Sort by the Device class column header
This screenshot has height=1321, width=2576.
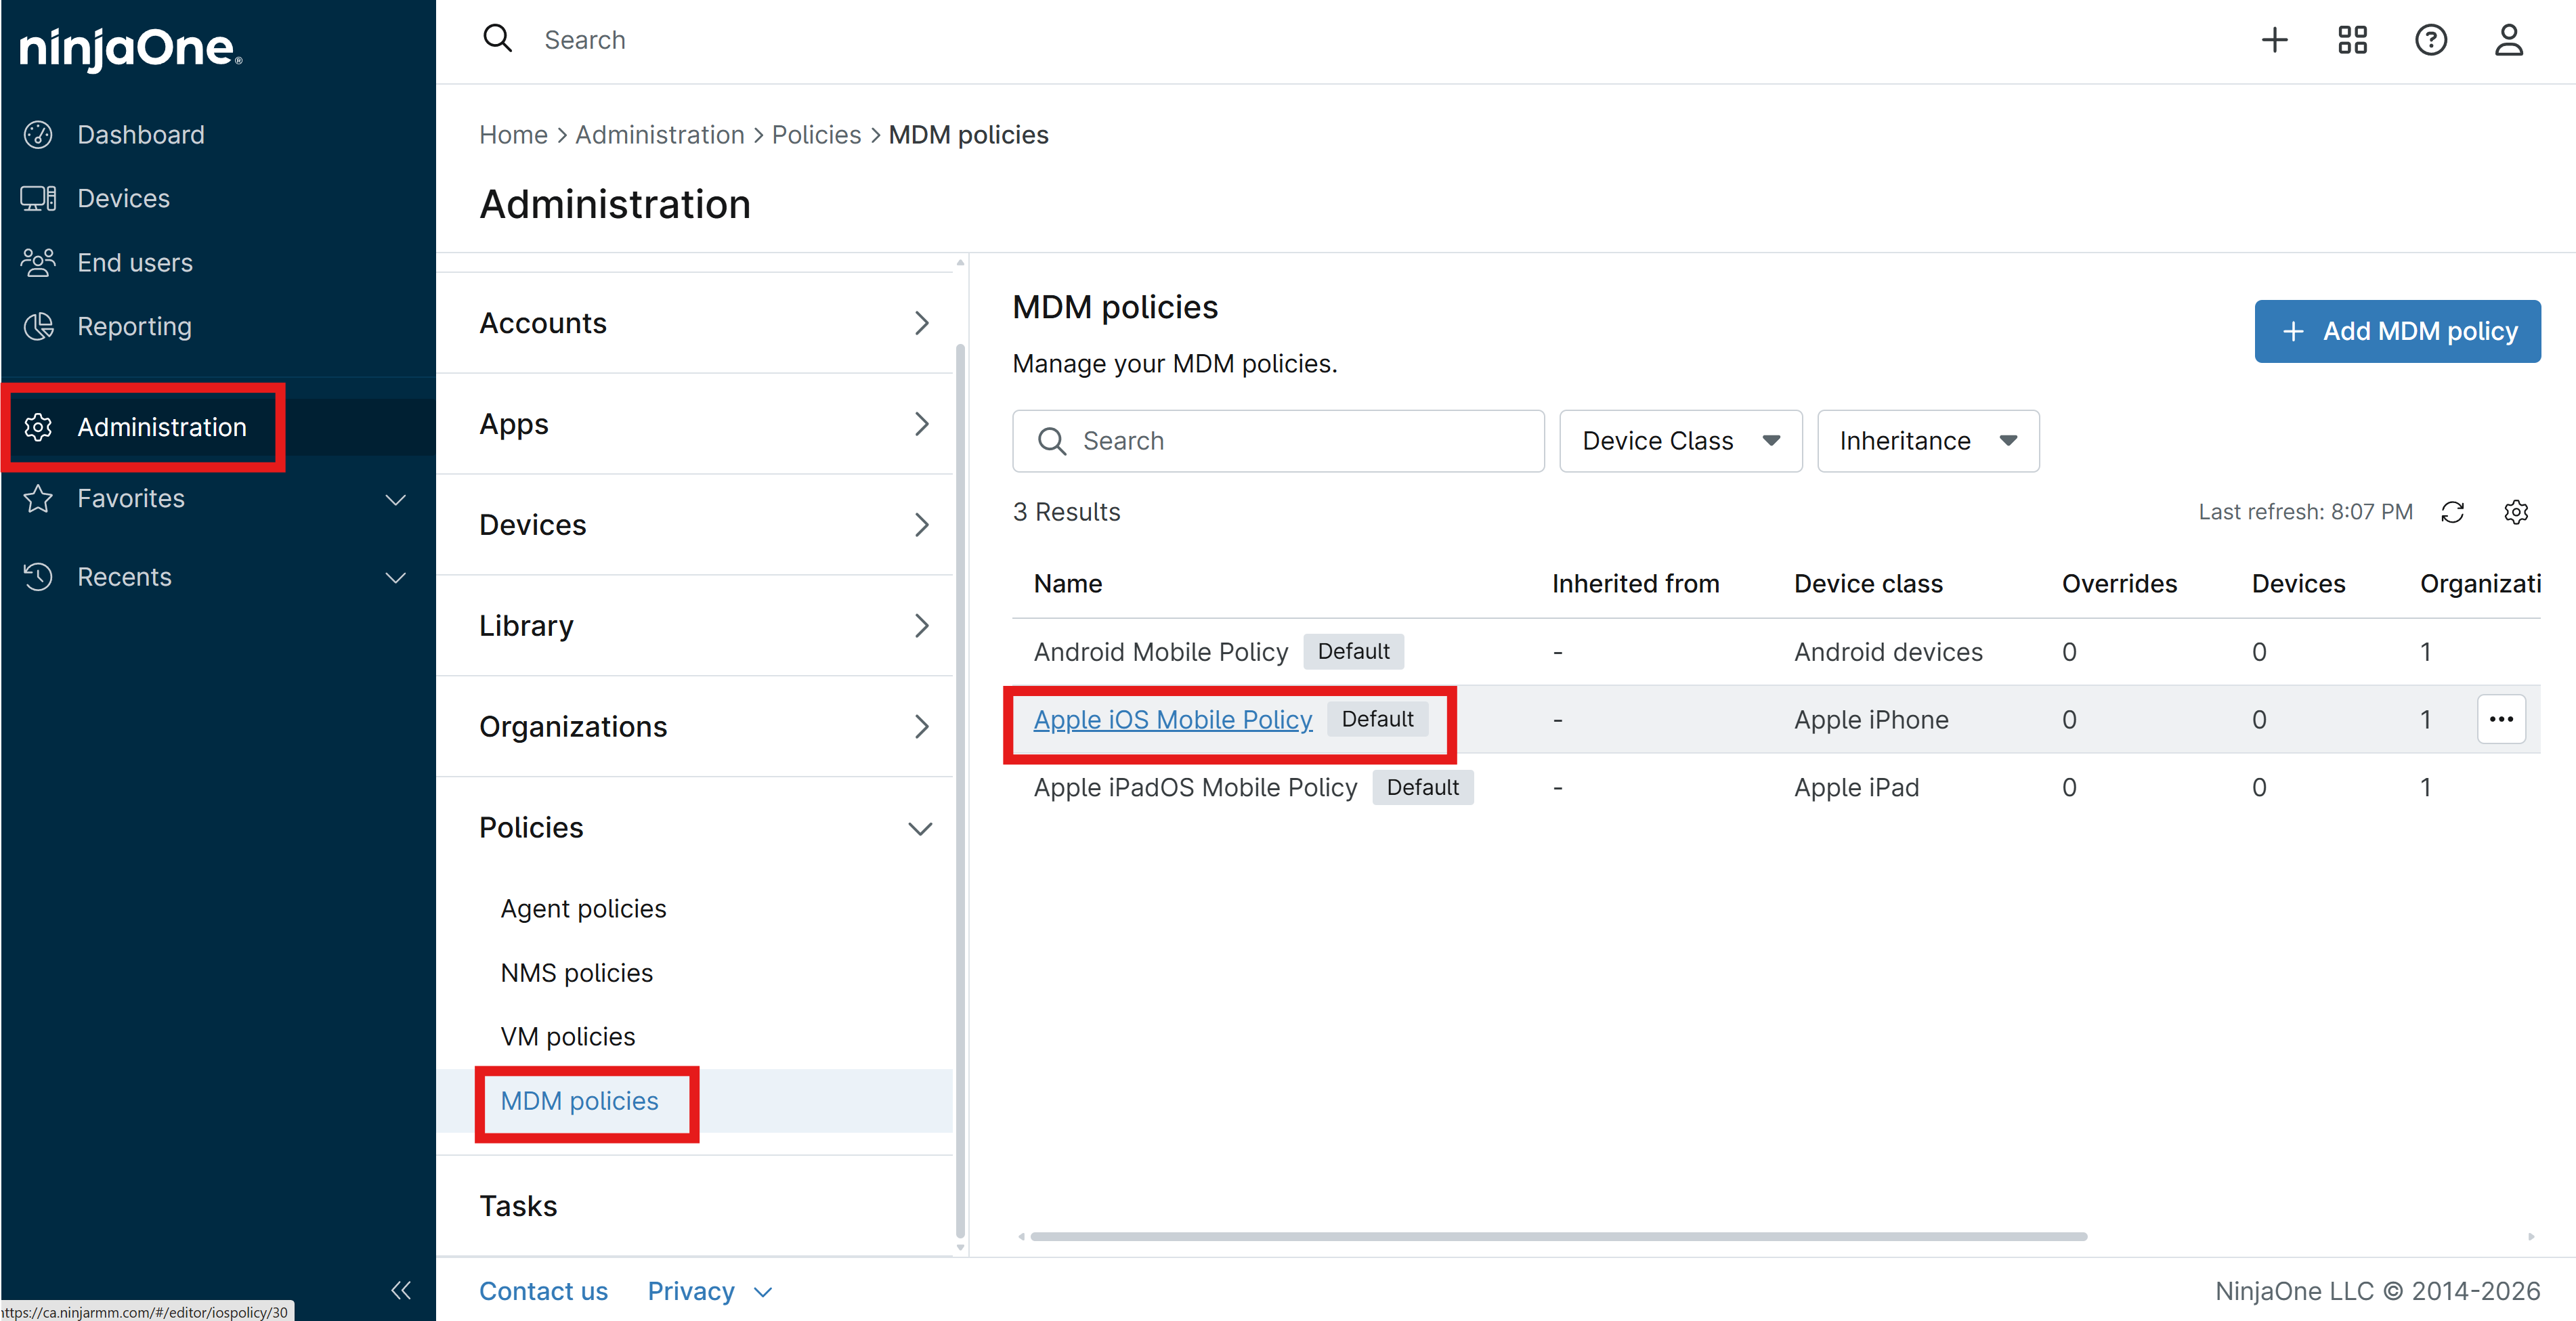pos(1868,583)
